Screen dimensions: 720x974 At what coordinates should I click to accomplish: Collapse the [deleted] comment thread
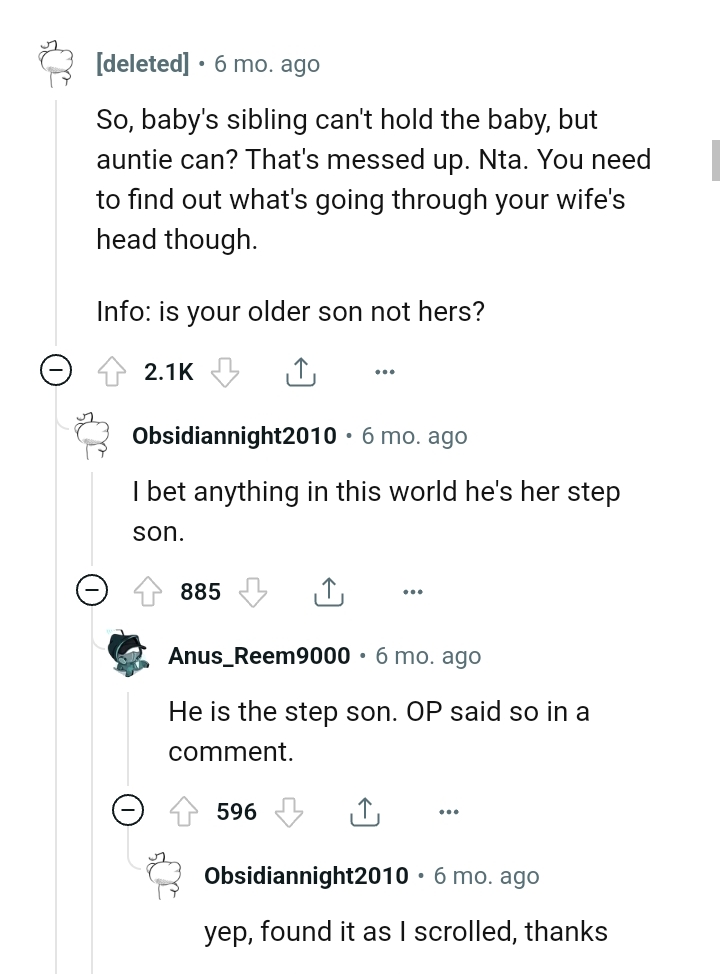point(58,370)
